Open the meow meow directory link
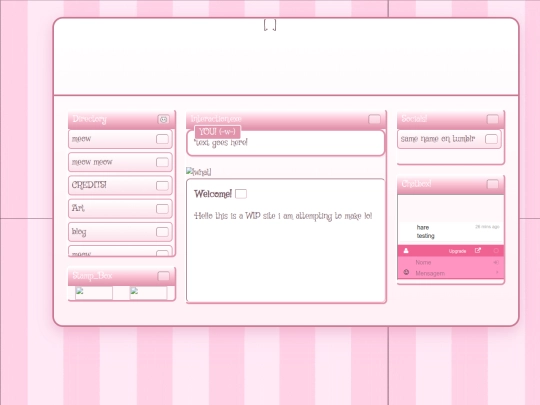Image resolution: width=540 pixels, height=405 pixels. (x=120, y=162)
